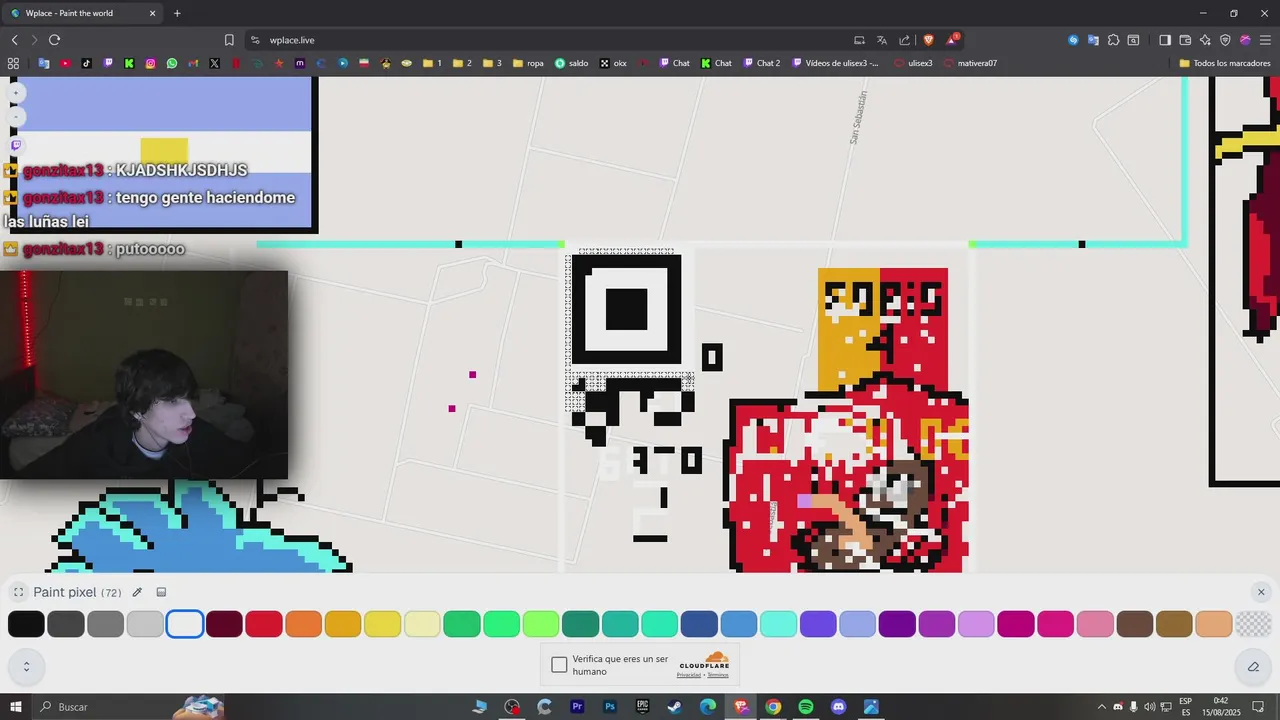This screenshot has width=1280, height=720.
Task: Pick the black color swatch
Action: point(26,624)
